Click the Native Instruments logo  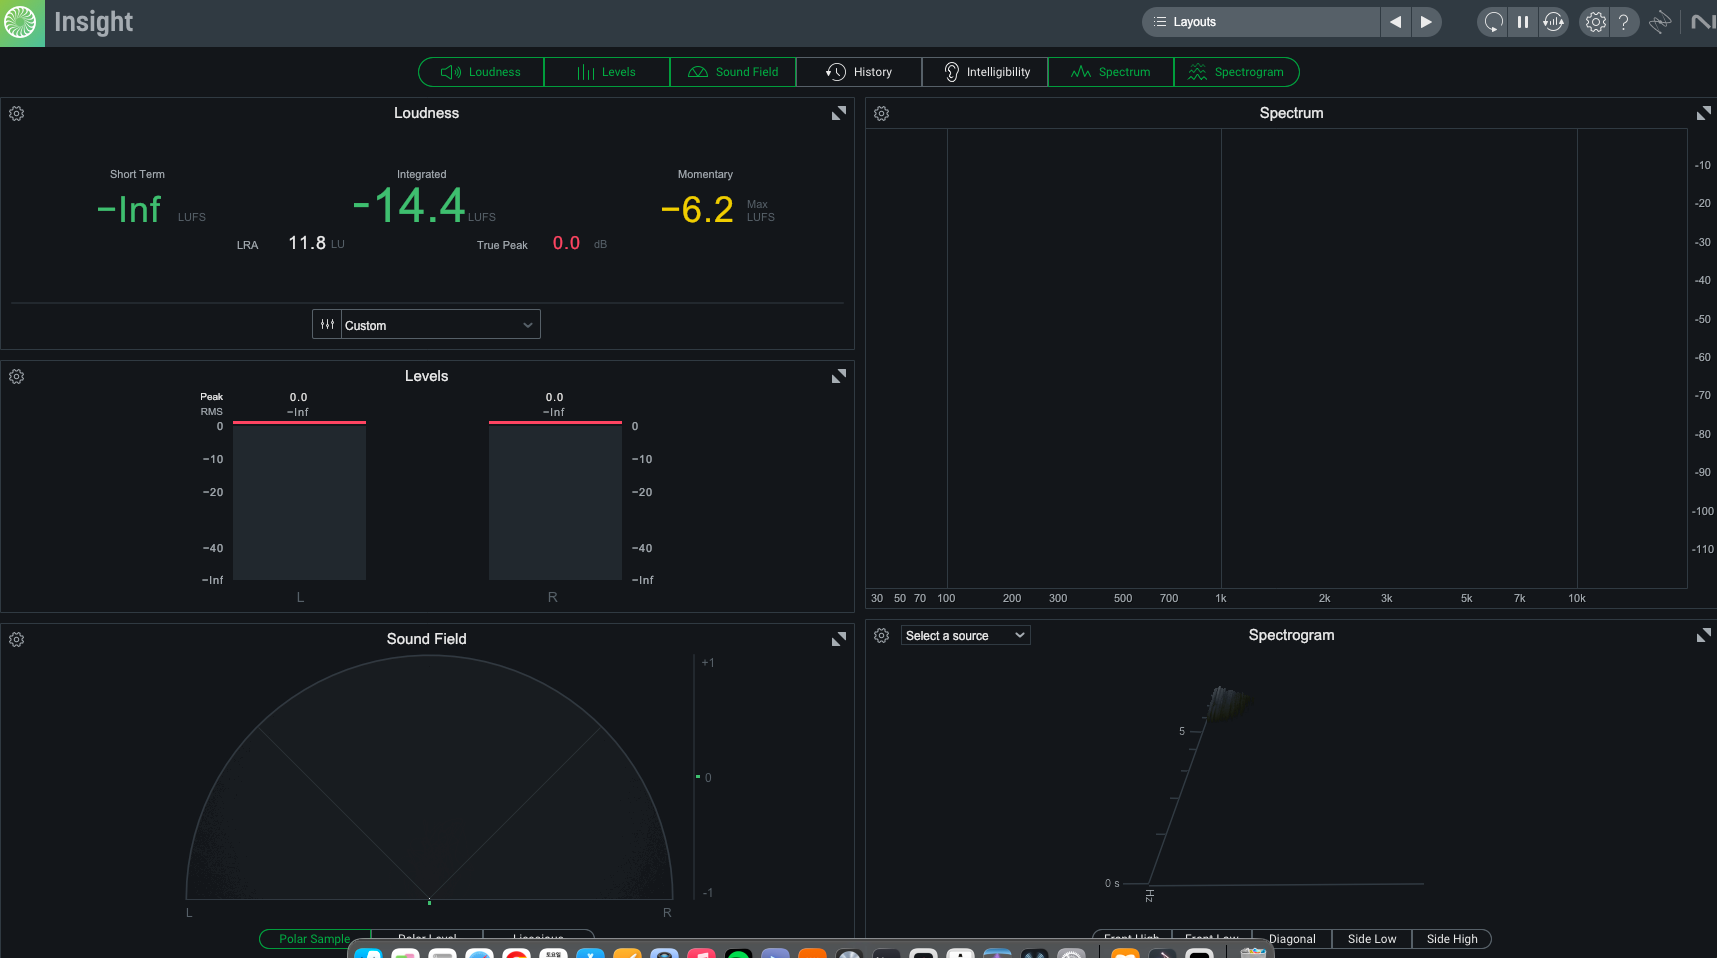point(1703,22)
